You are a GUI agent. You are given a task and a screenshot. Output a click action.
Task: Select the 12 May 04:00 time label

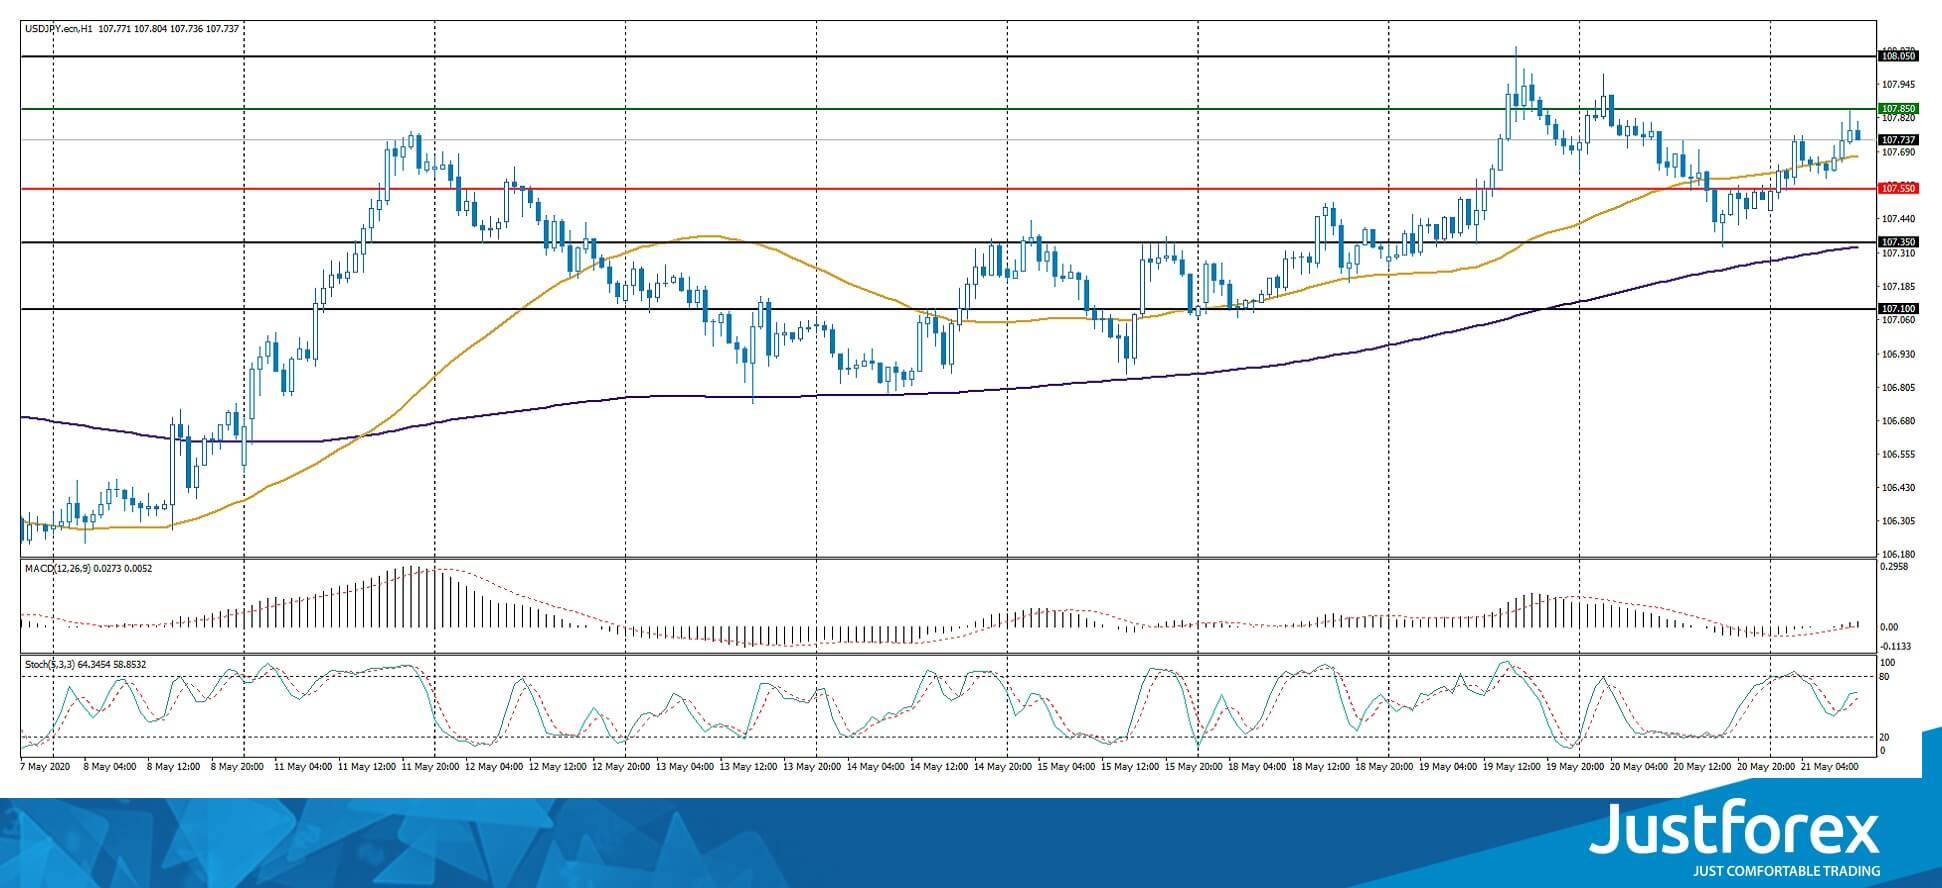click(x=495, y=767)
